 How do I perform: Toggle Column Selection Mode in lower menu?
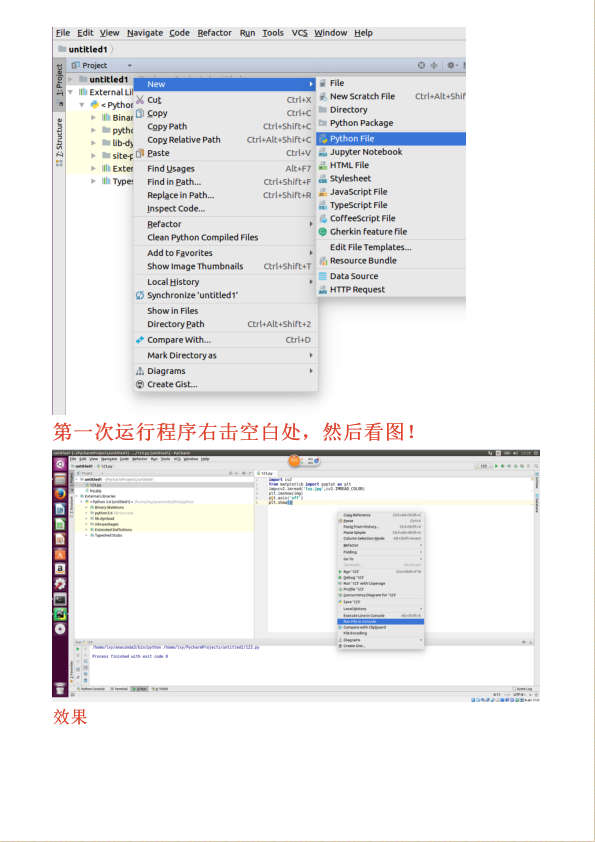click(381, 538)
